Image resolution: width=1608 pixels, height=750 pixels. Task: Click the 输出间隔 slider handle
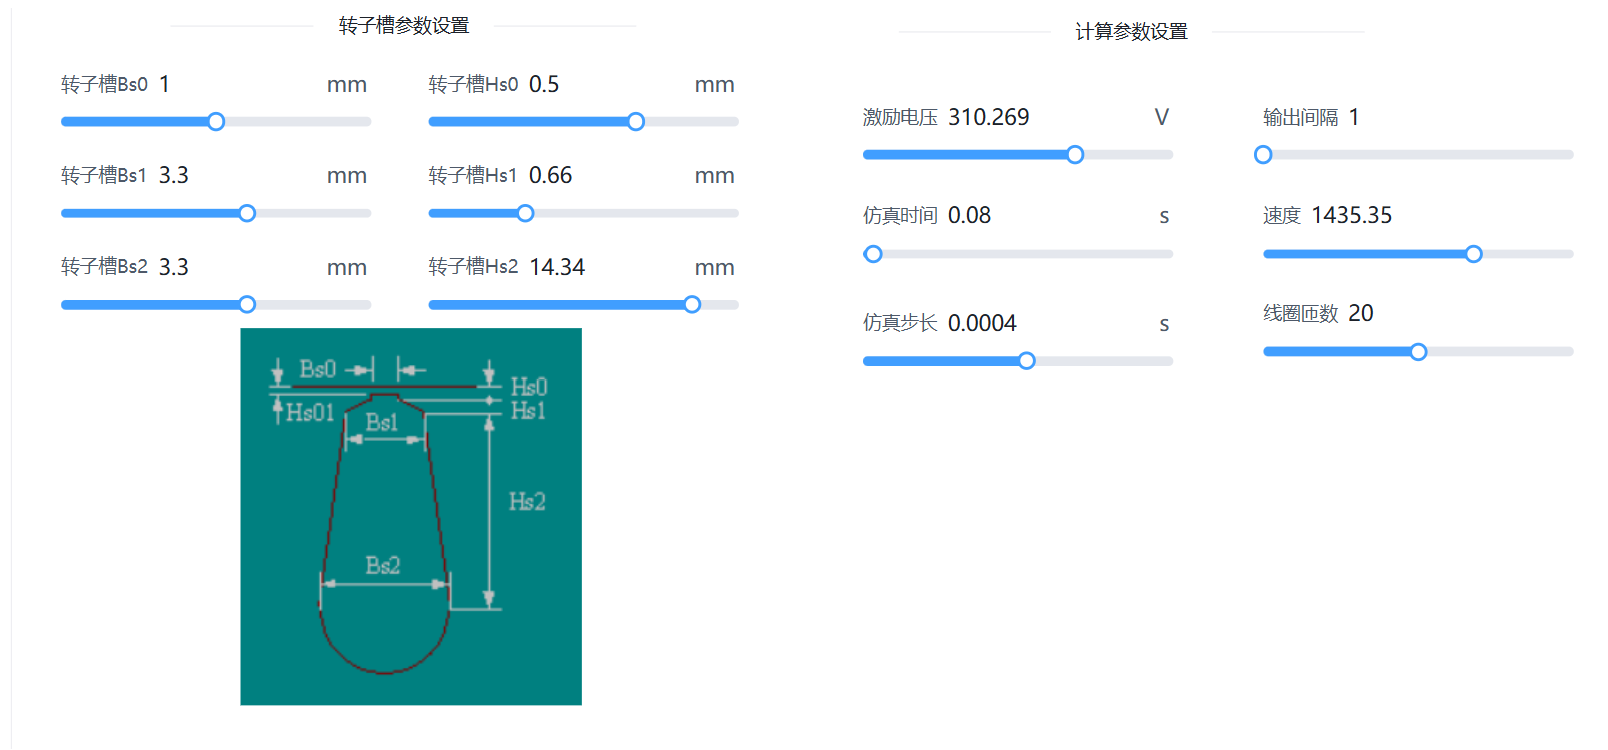pos(1263,155)
